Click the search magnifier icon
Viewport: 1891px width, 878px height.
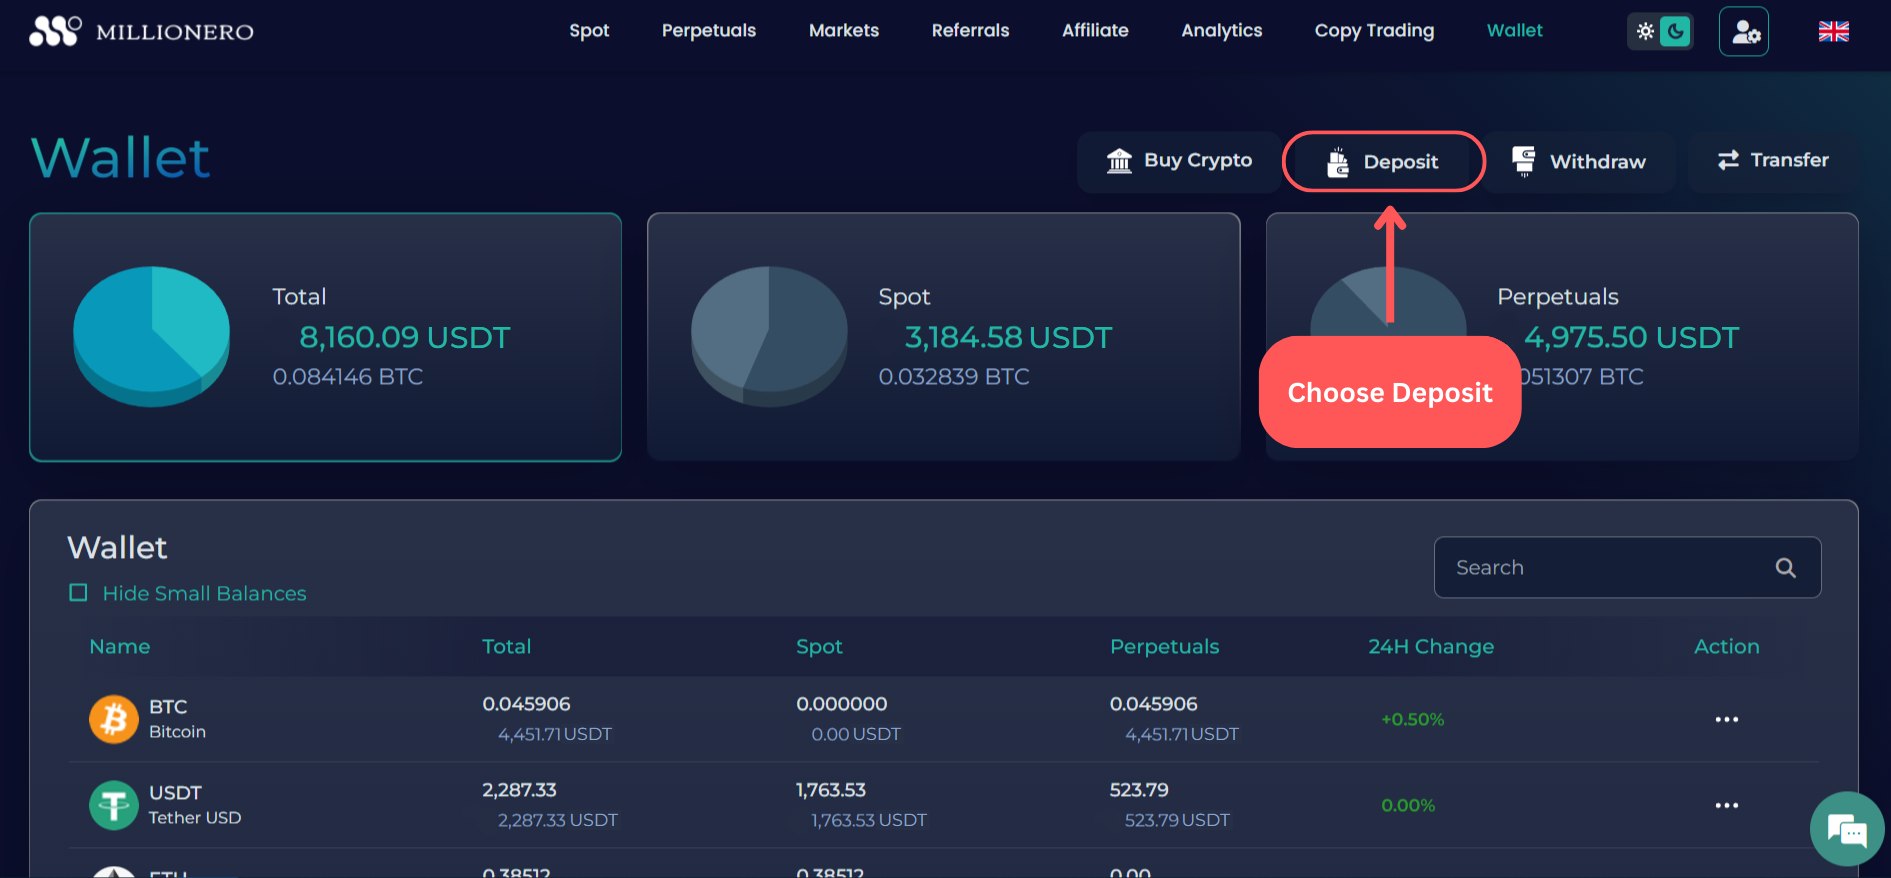click(x=1785, y=568)
